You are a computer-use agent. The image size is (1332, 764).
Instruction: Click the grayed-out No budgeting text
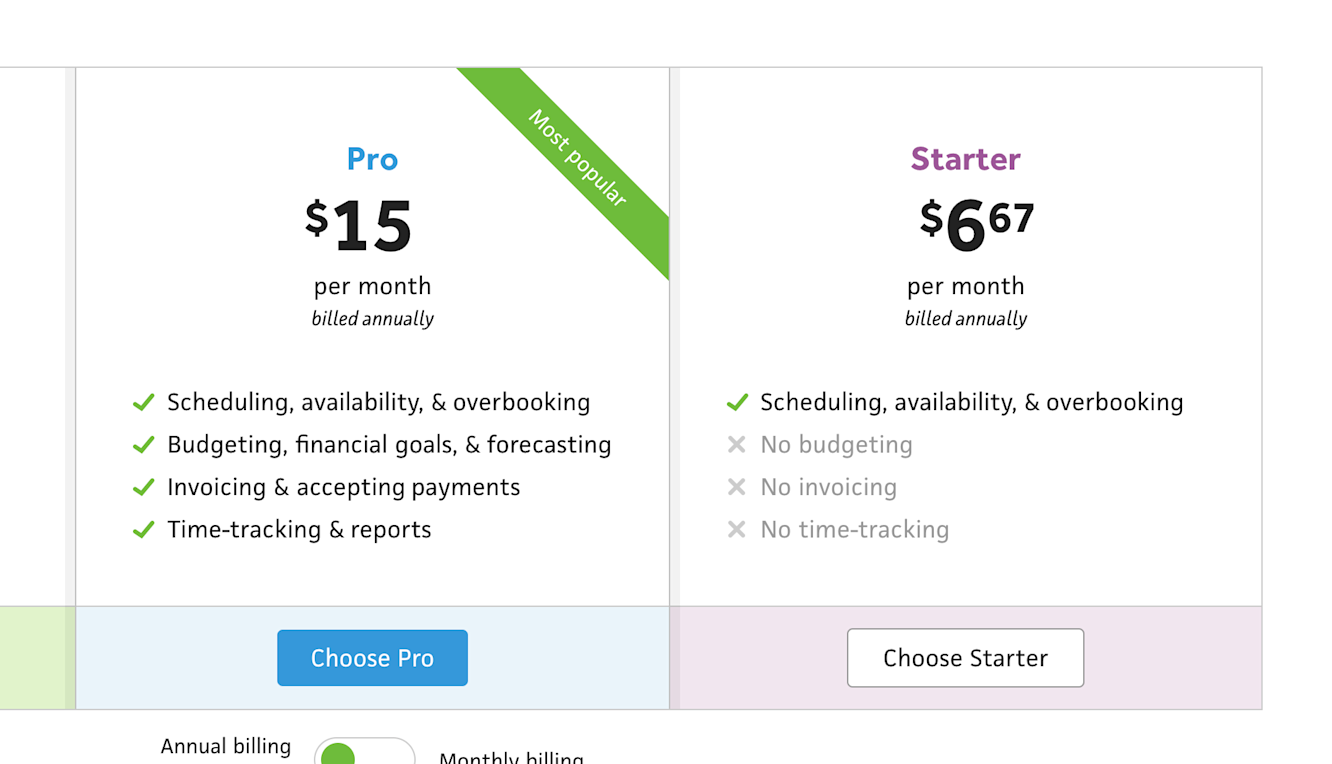tap(836, 445)
